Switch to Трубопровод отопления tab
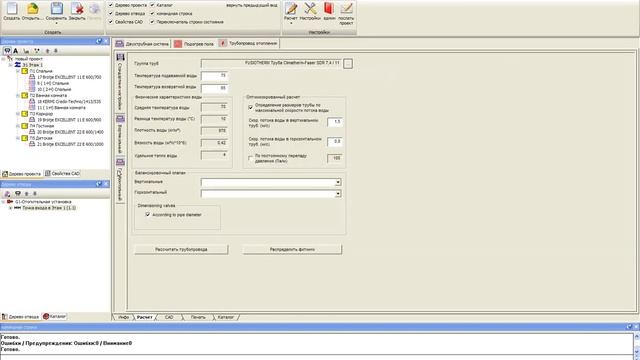The image size is (640, 360). pyautogui.click(x=248, y=43)
